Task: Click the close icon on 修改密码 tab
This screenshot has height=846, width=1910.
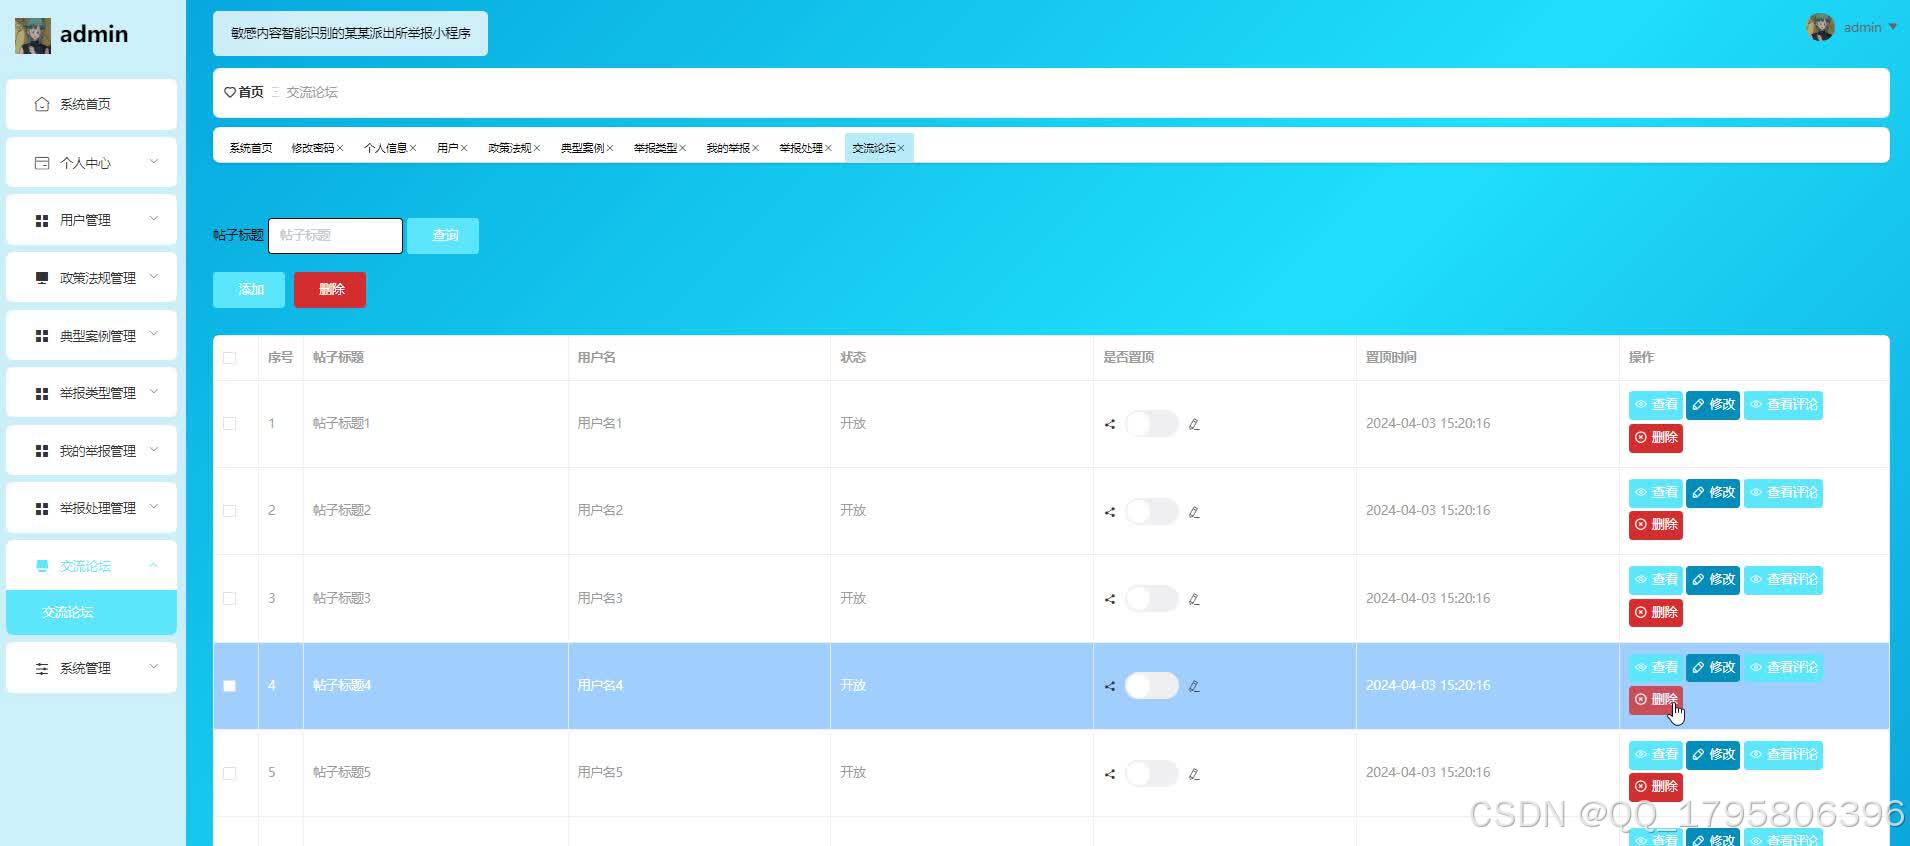Action: coord(340,148)
